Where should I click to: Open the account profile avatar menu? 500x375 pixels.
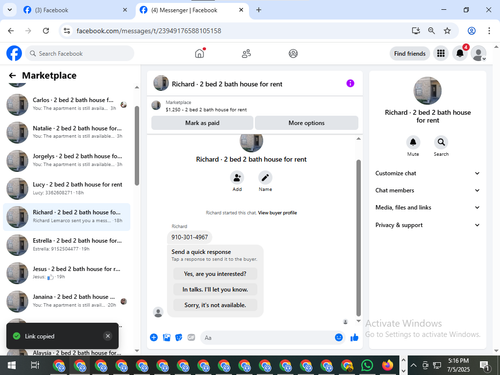tap(479, 53)
